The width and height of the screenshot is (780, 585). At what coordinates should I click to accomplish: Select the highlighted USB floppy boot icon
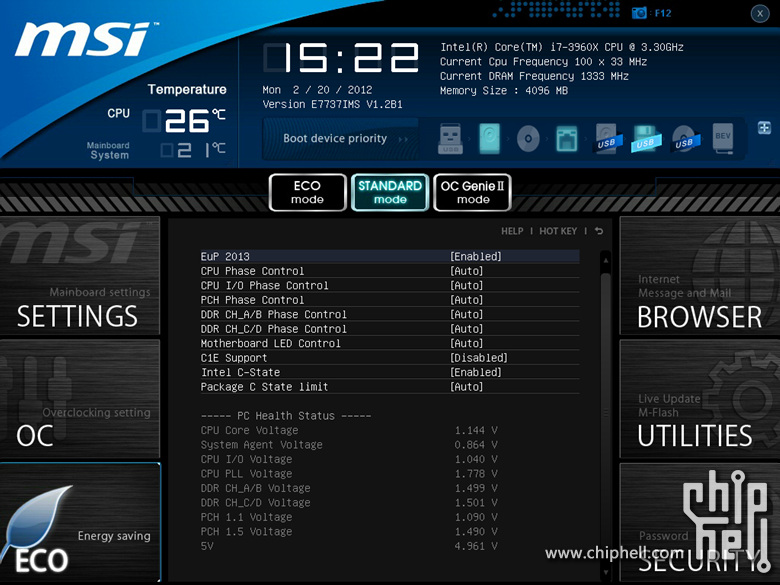point(646,139)
